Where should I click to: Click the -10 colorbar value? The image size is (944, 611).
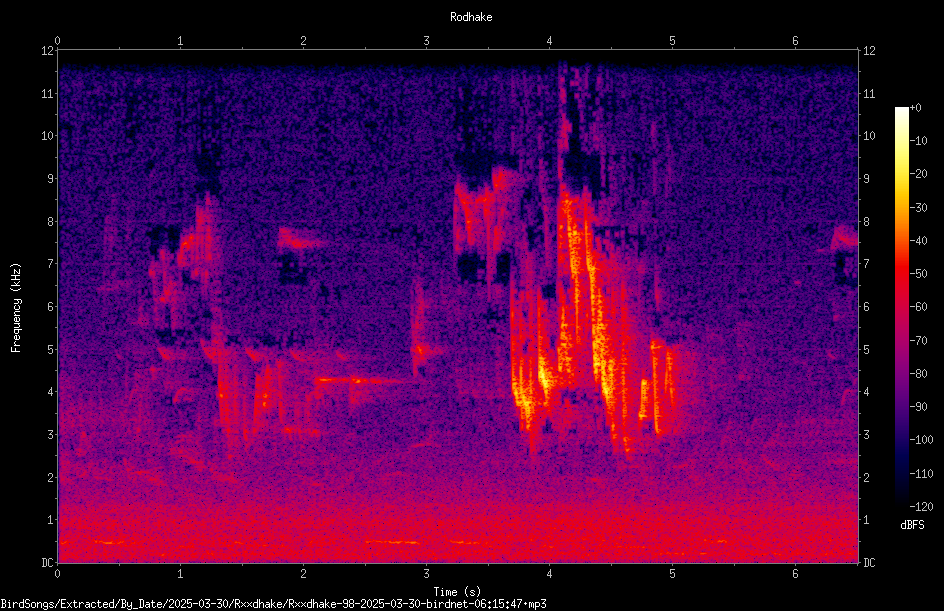click(x=918, y=141)
